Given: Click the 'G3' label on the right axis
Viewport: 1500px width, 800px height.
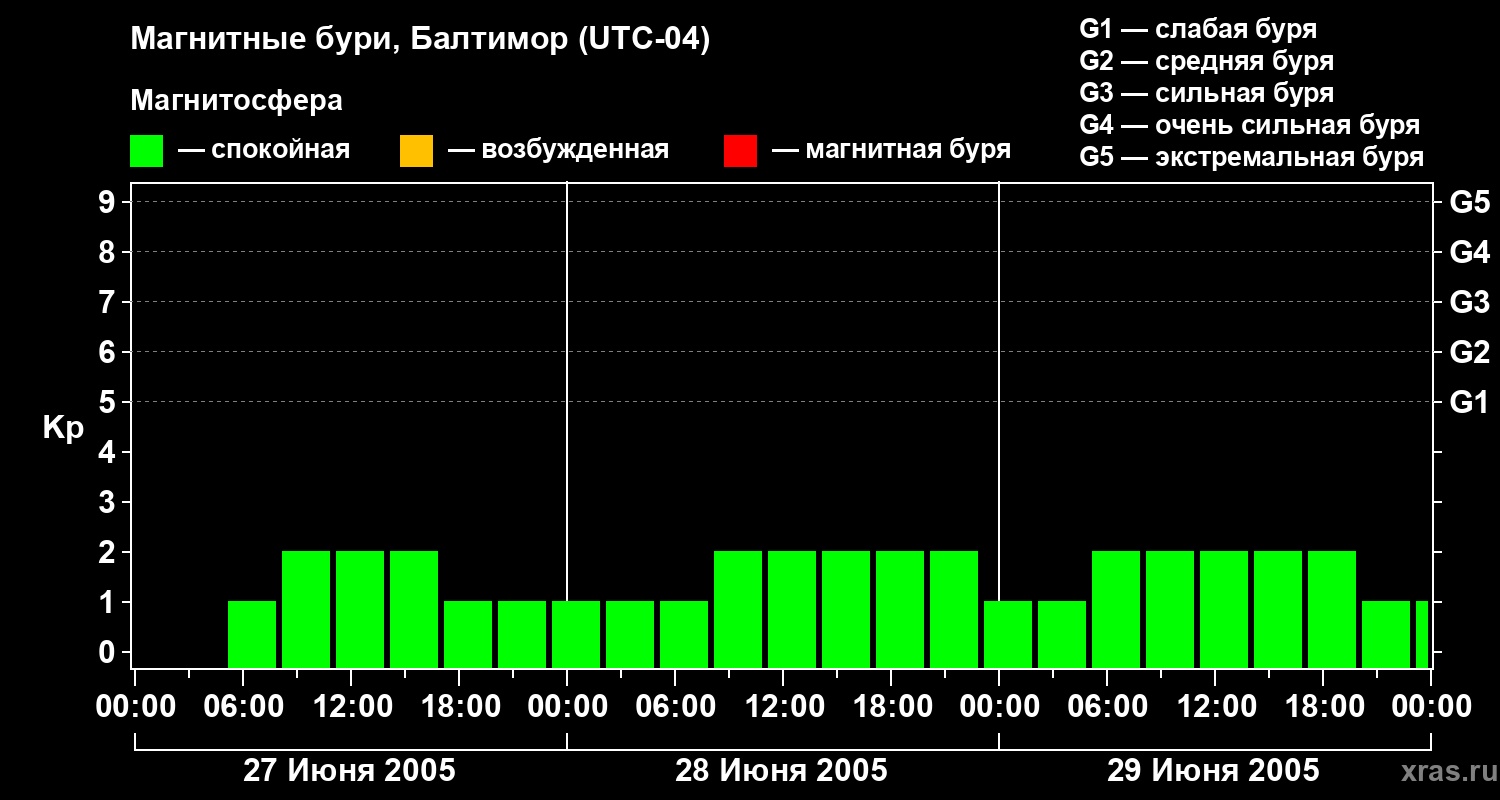Looking at the screenshot, I should click(x=1469, y=302).
